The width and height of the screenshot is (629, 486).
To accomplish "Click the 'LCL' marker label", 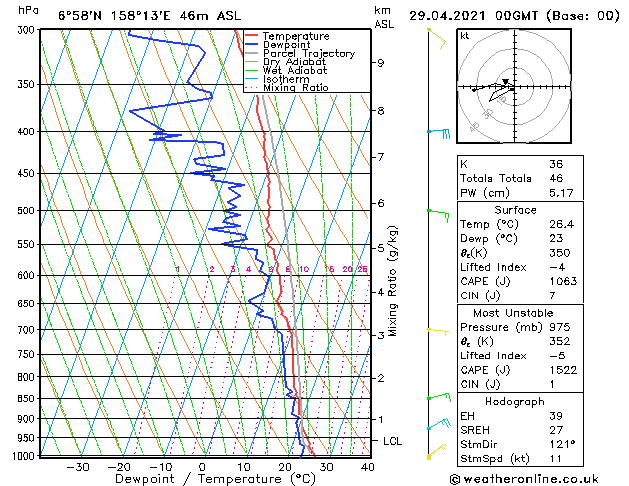I will pos(392,441).
